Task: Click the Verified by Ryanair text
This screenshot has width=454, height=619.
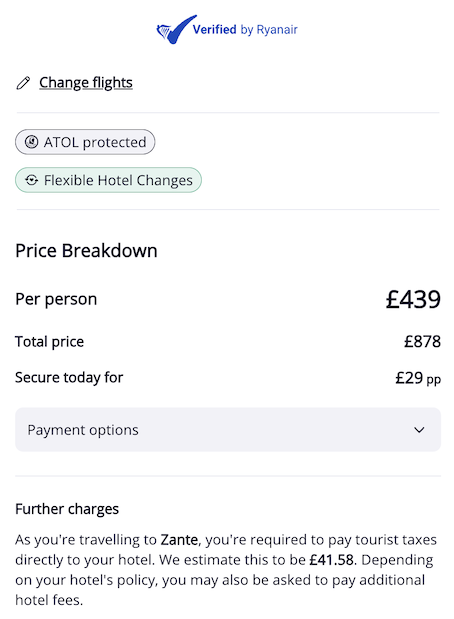Action: coord(245,30)
